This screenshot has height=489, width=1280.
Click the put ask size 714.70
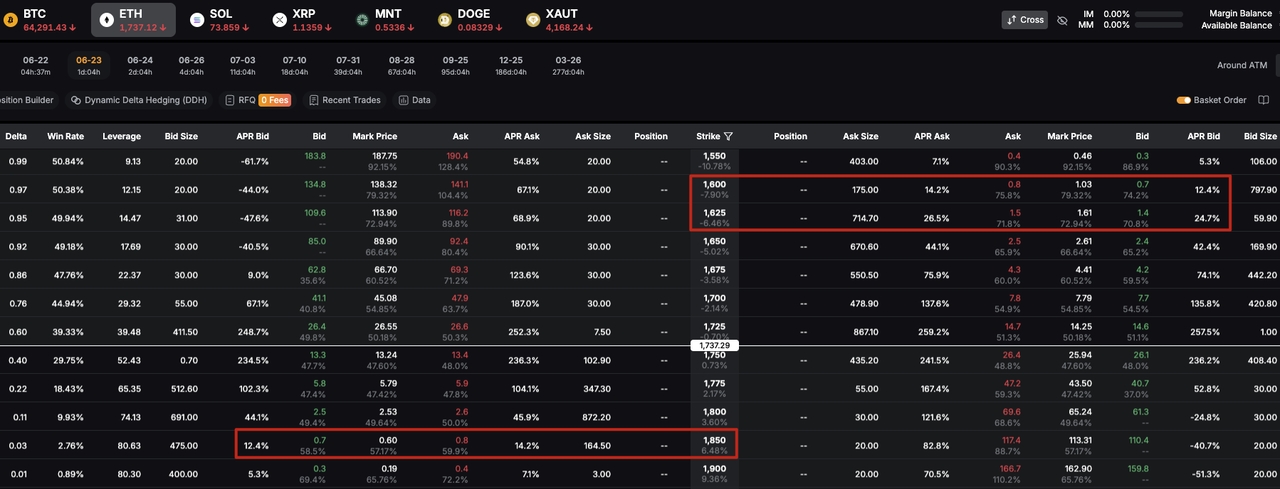pos(863,218)
